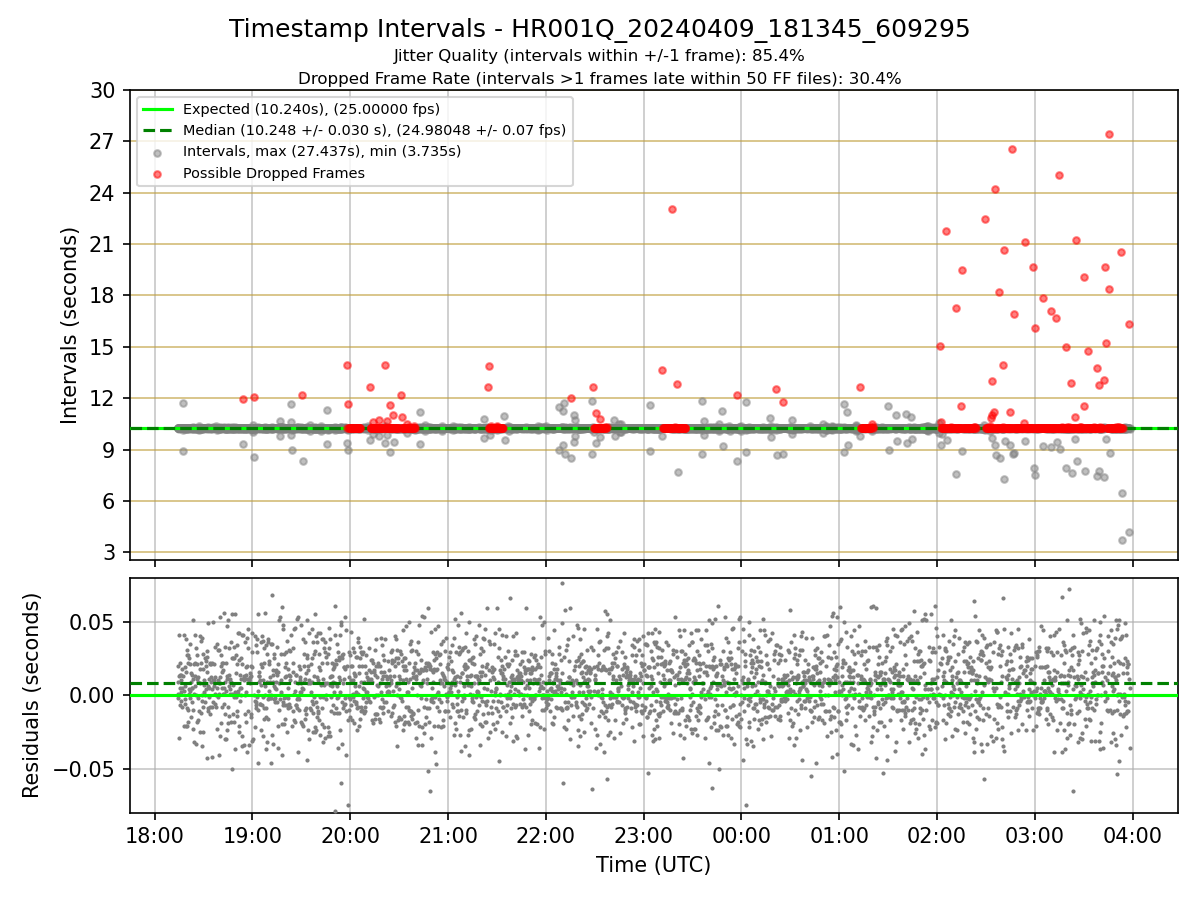Image resolution: width=1200 pixels, height=900 pixels.
Task: Click x-axis tick label '02:00'
Action: click(x=936, y=834)
